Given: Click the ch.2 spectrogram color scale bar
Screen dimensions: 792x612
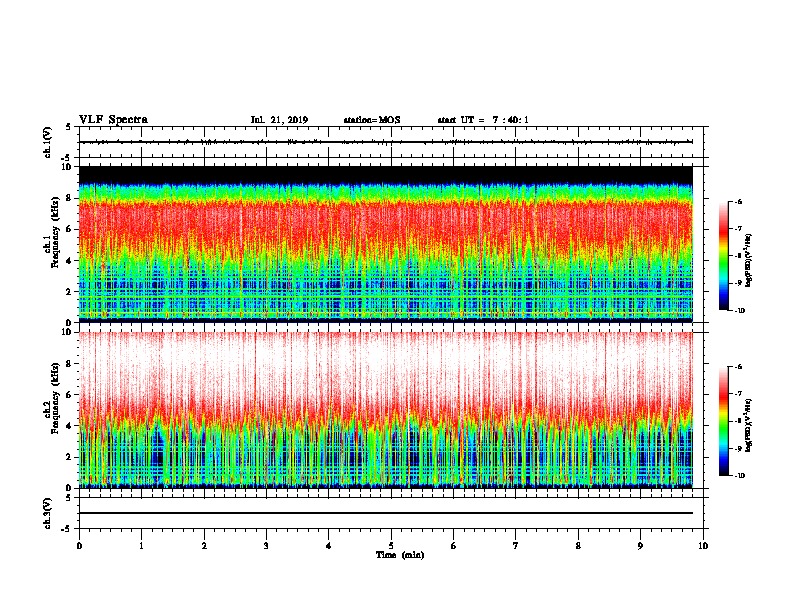Looking at the screenshot, I should click(x=723, y=421).
